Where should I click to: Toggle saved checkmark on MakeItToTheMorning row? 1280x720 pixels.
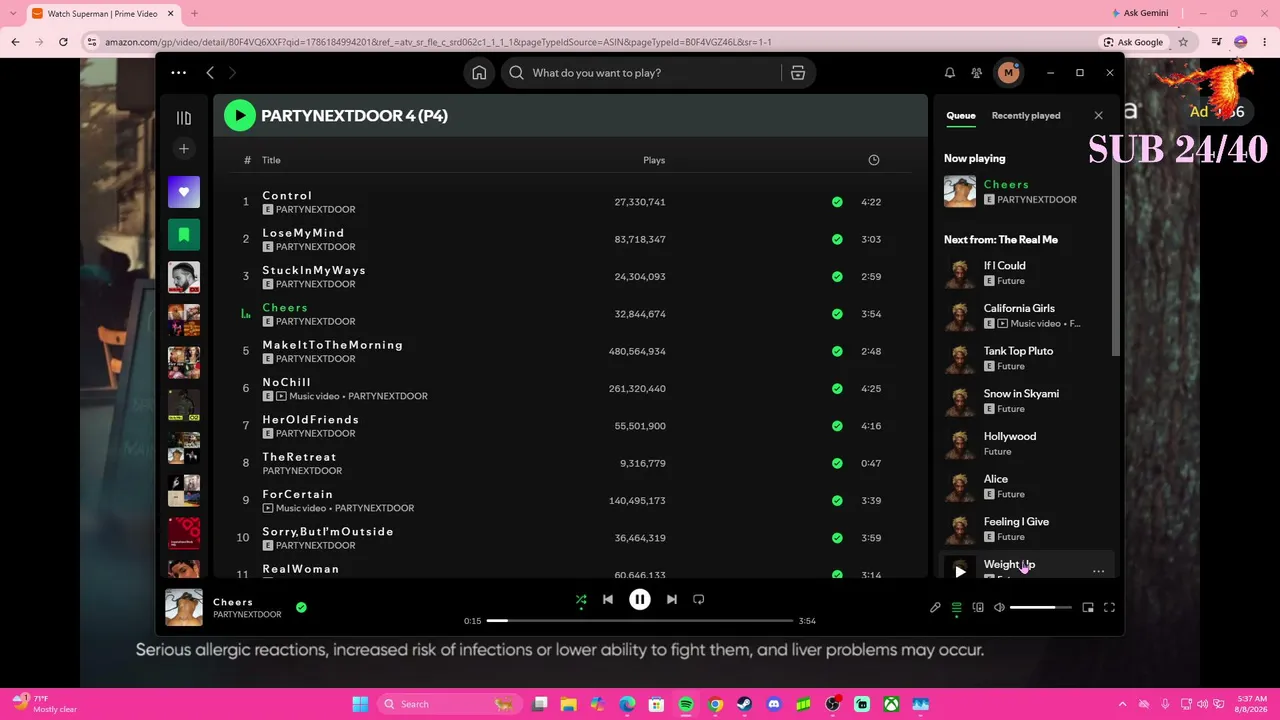[837, 351]
